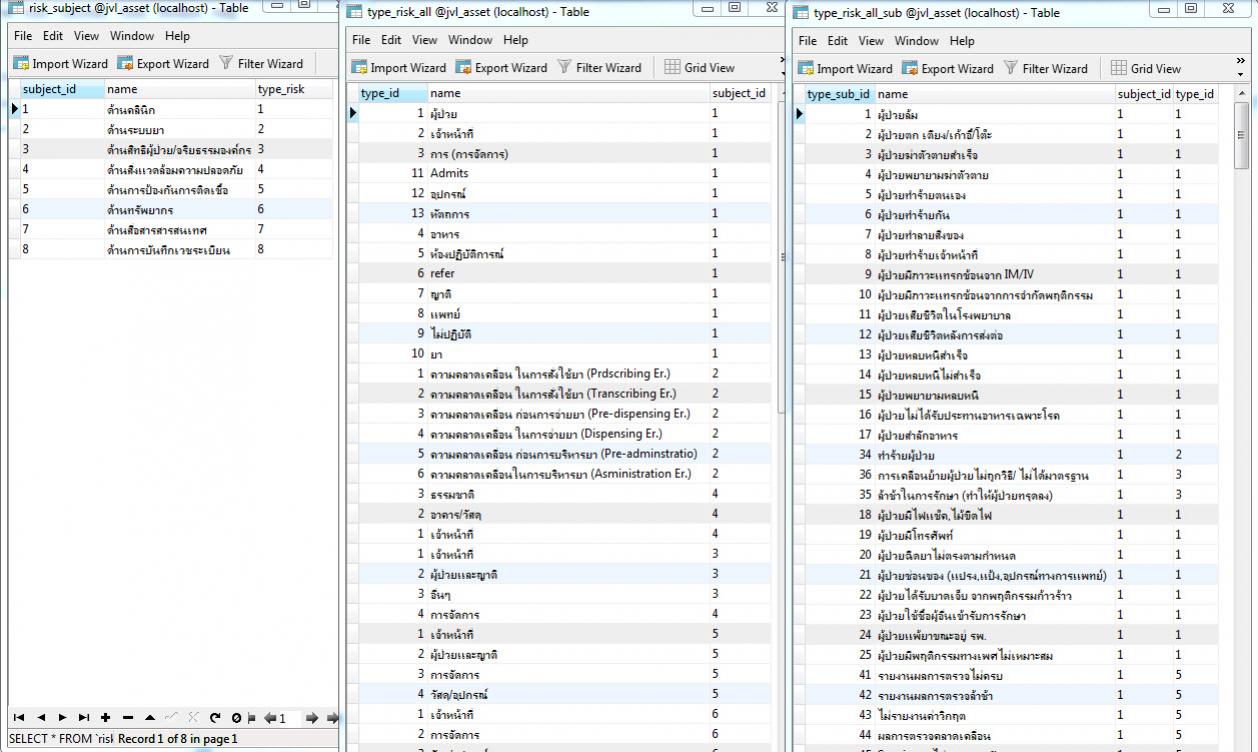Jump to last record in risk_subject navigator
The image size is (1258, 752).
click(84, 717)
